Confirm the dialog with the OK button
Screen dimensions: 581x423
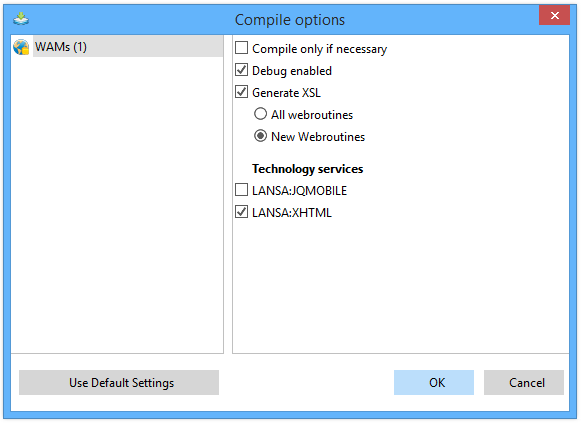434,382
